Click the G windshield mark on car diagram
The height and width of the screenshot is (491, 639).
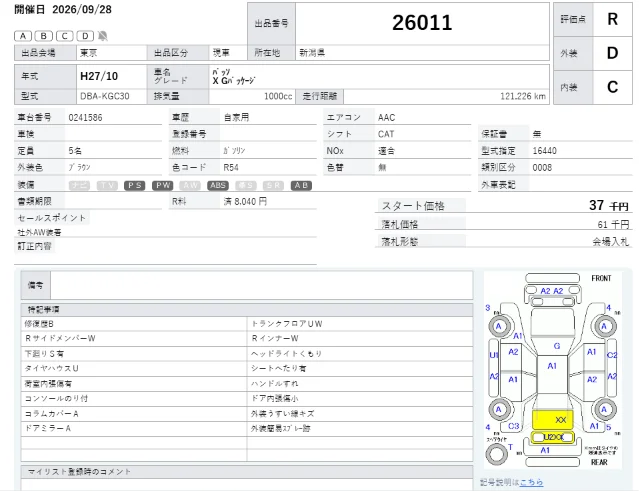(x=557, y=346)
